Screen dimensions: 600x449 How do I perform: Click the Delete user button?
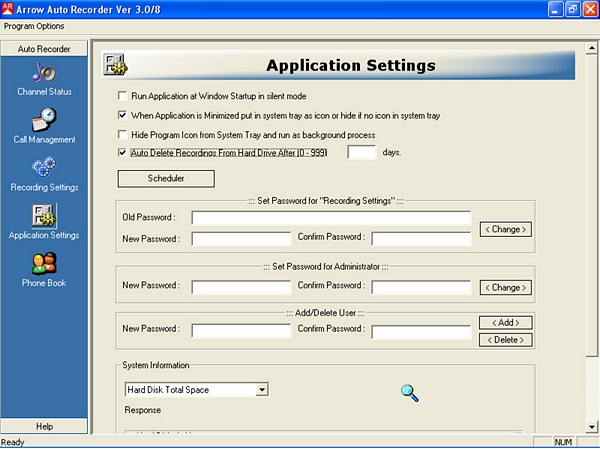coord(505,340)
